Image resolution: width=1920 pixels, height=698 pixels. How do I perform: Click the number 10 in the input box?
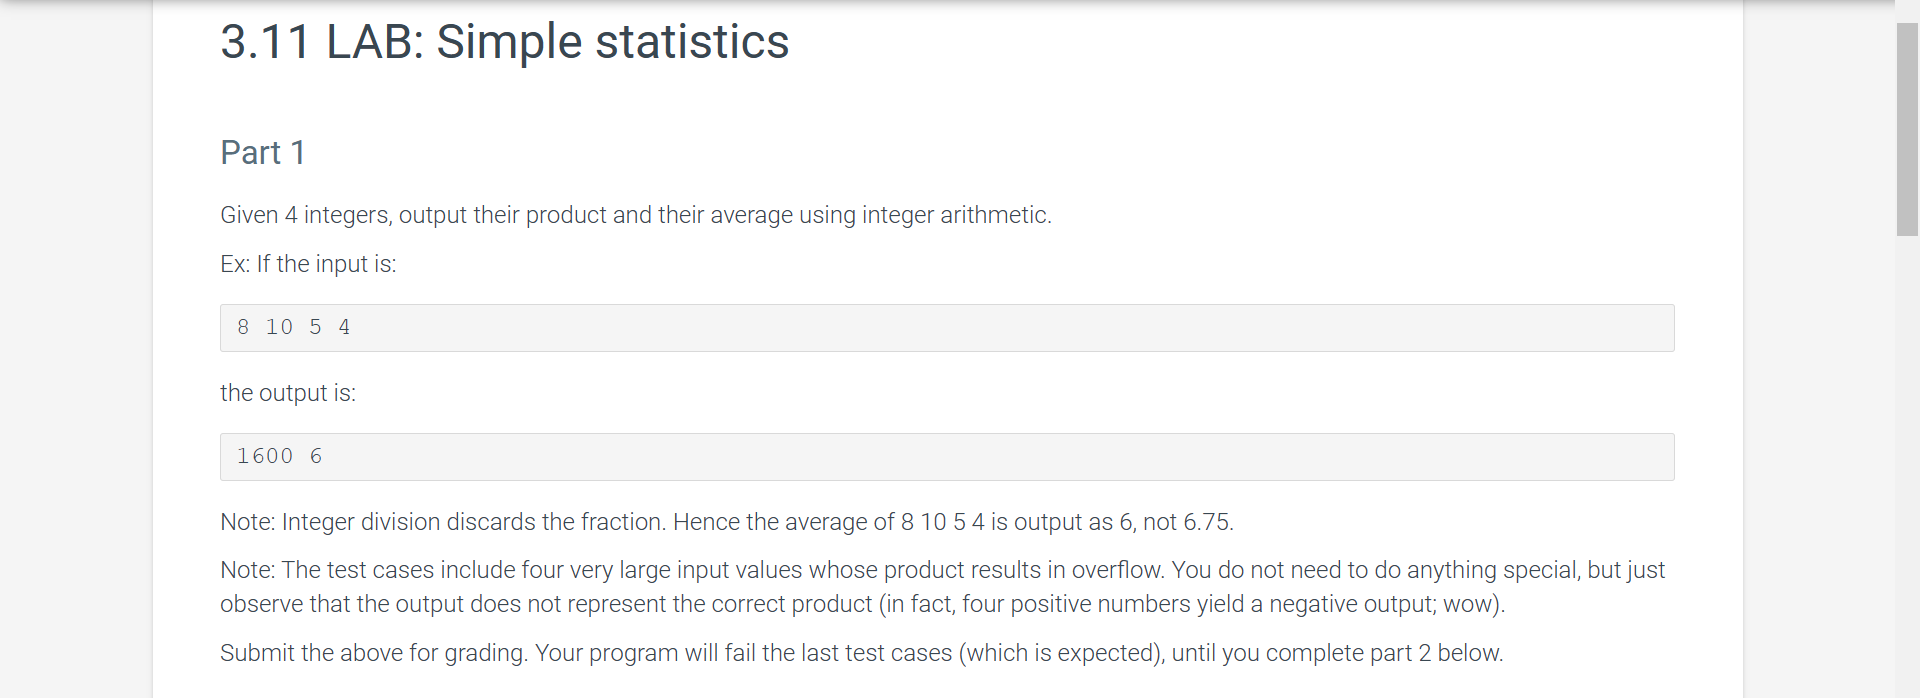(x=279, y=327)
